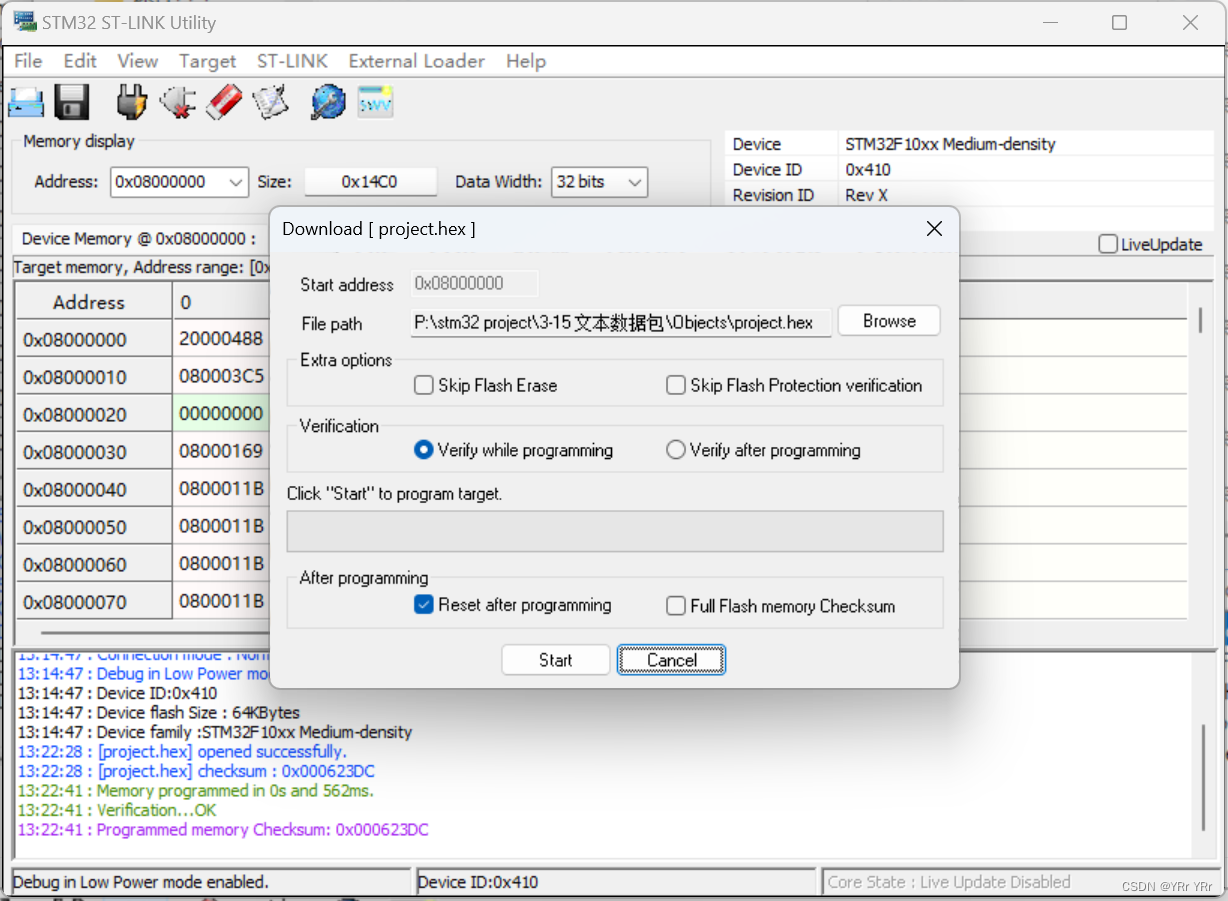This screenshot has width=1228, height=901.
Task: Click status bar Debug in Low Power mode enabled
Action: pyautogui.click(x=211, y=882)
